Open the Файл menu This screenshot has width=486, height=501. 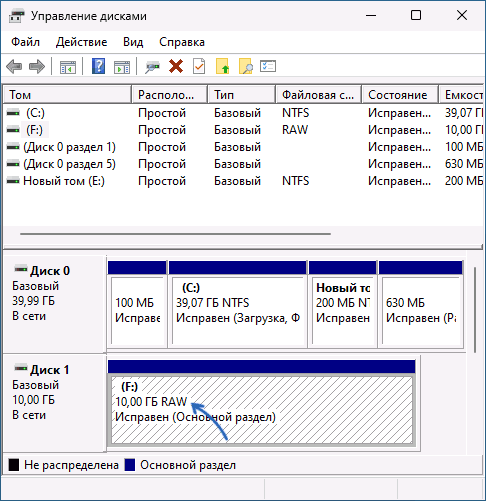[x=25, y=42]
